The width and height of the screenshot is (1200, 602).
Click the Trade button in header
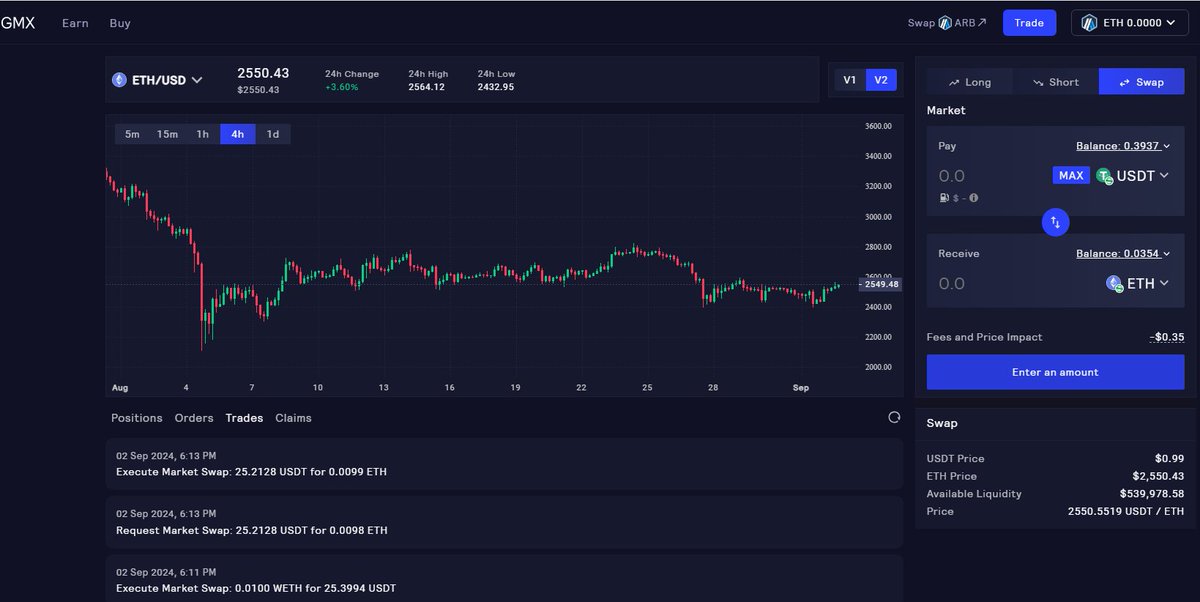click(x=1029, y=23)
